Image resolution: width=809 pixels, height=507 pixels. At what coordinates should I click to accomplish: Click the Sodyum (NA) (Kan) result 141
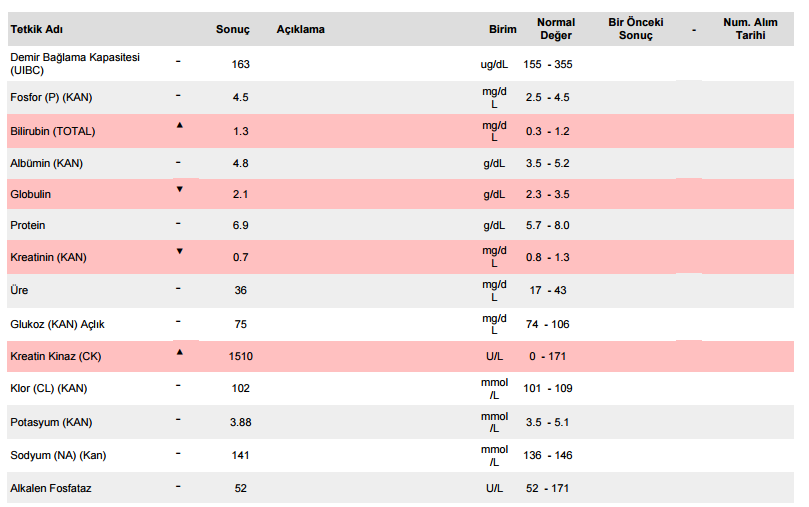(240, 455)
